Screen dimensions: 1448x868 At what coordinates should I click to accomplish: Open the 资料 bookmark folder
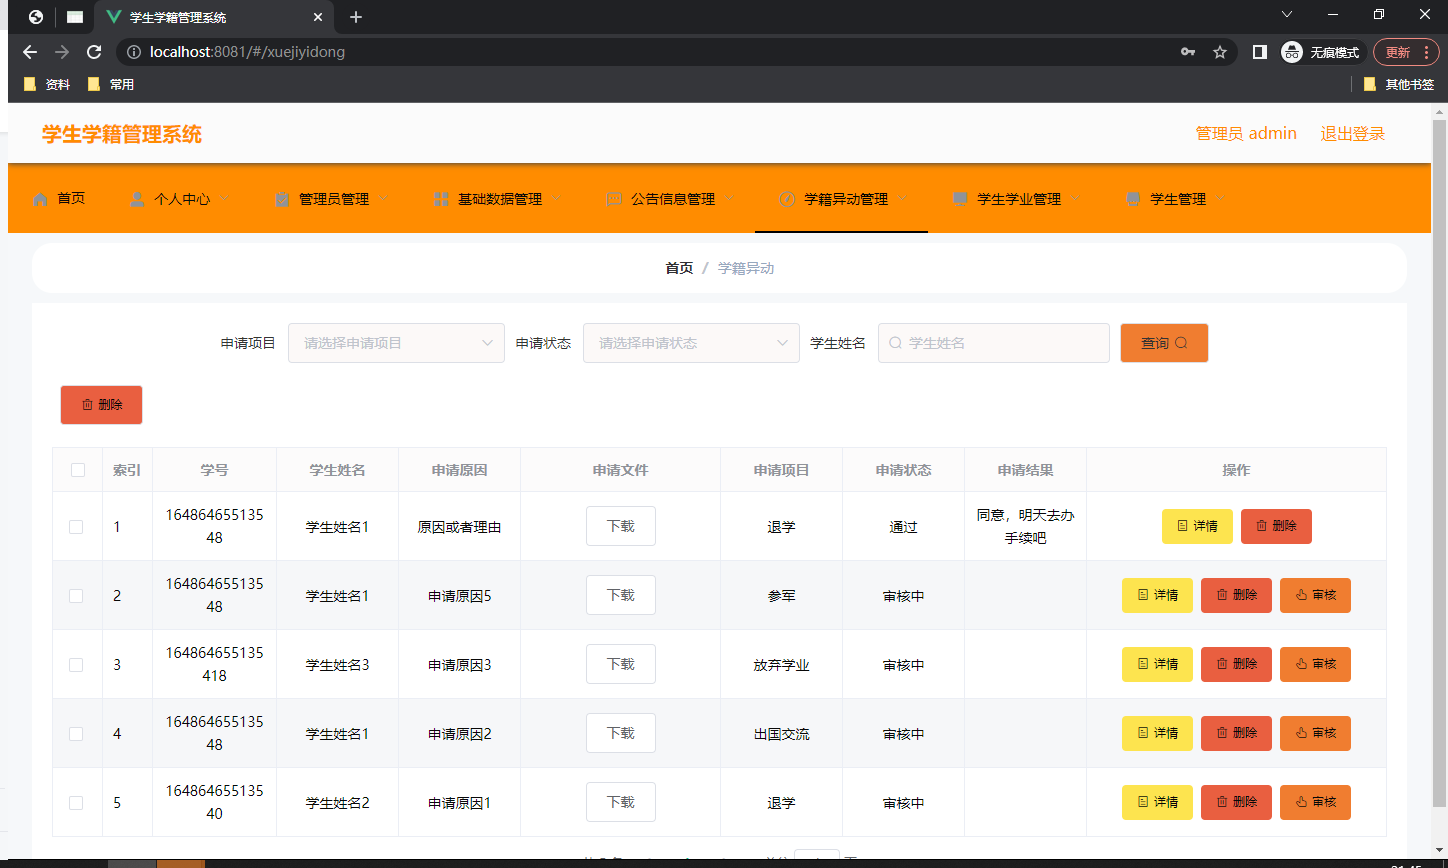click(x=46, y=85)
